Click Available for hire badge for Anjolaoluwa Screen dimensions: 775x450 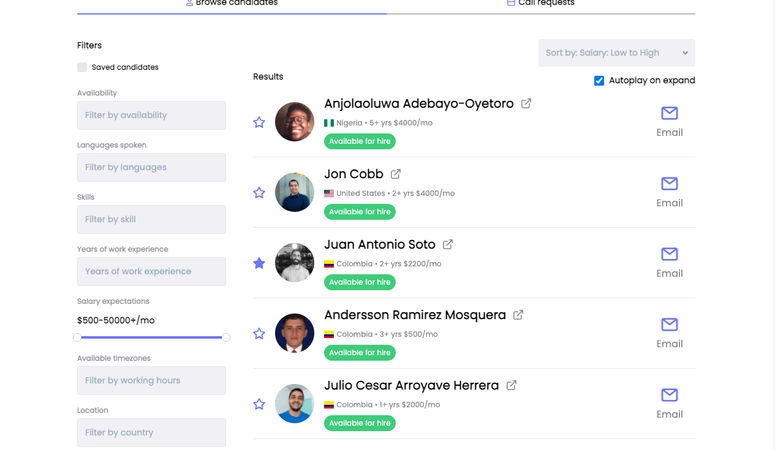[x=359, y=141]
